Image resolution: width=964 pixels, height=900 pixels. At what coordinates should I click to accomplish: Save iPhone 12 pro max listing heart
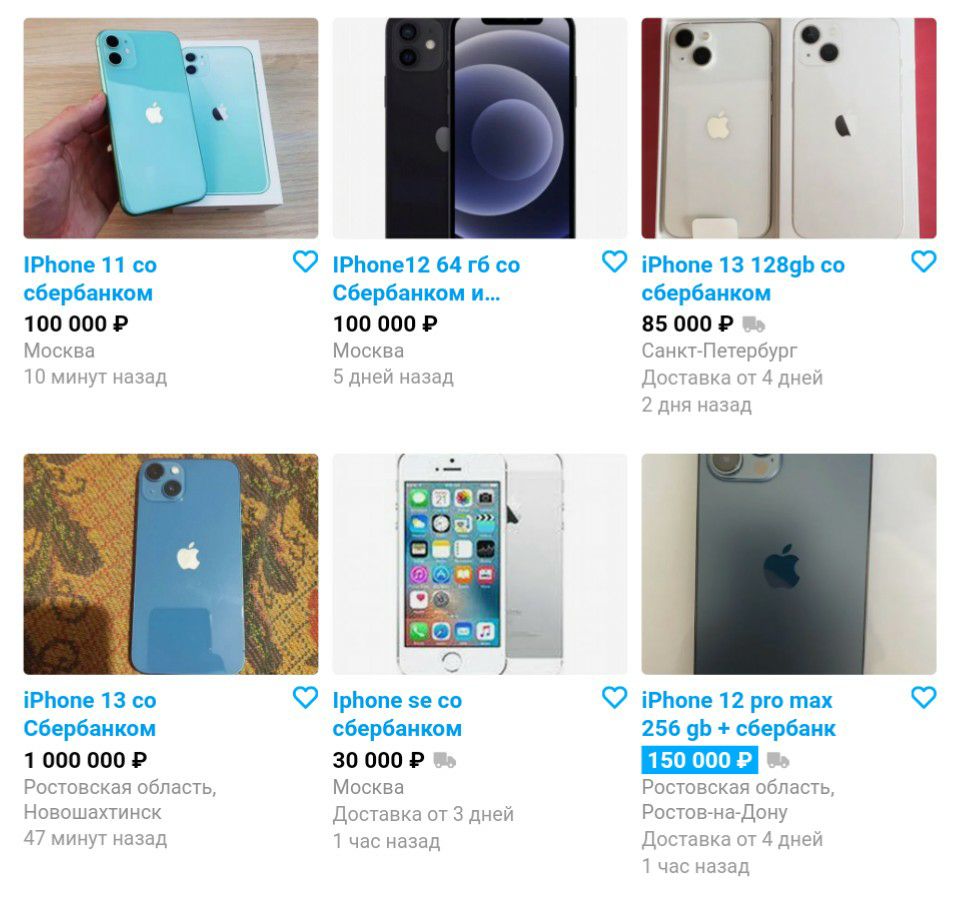(923, 697)
